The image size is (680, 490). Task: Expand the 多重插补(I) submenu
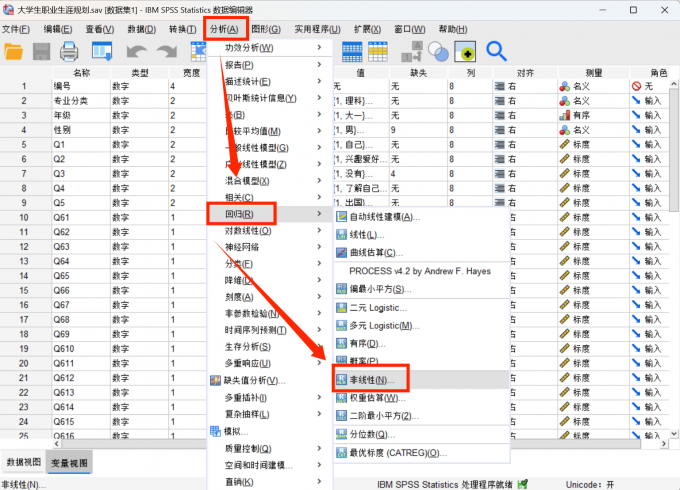(x=319, y=397)
